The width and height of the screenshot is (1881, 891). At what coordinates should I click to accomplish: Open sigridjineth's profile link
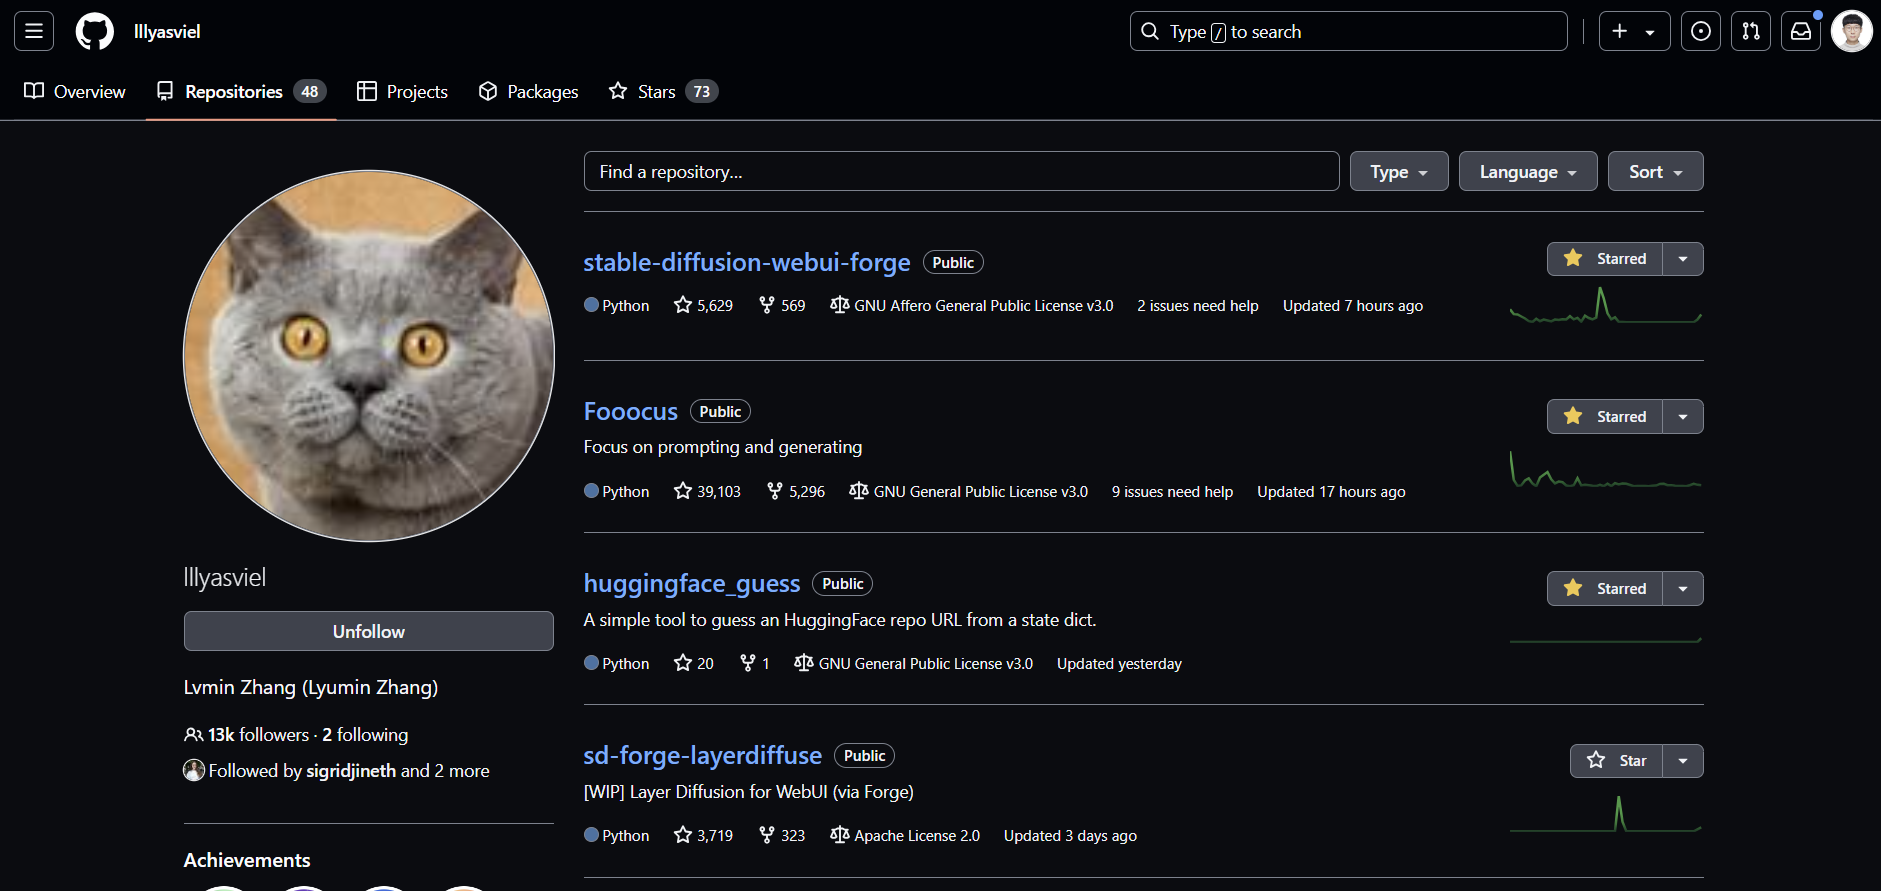(x=351, y=771)
